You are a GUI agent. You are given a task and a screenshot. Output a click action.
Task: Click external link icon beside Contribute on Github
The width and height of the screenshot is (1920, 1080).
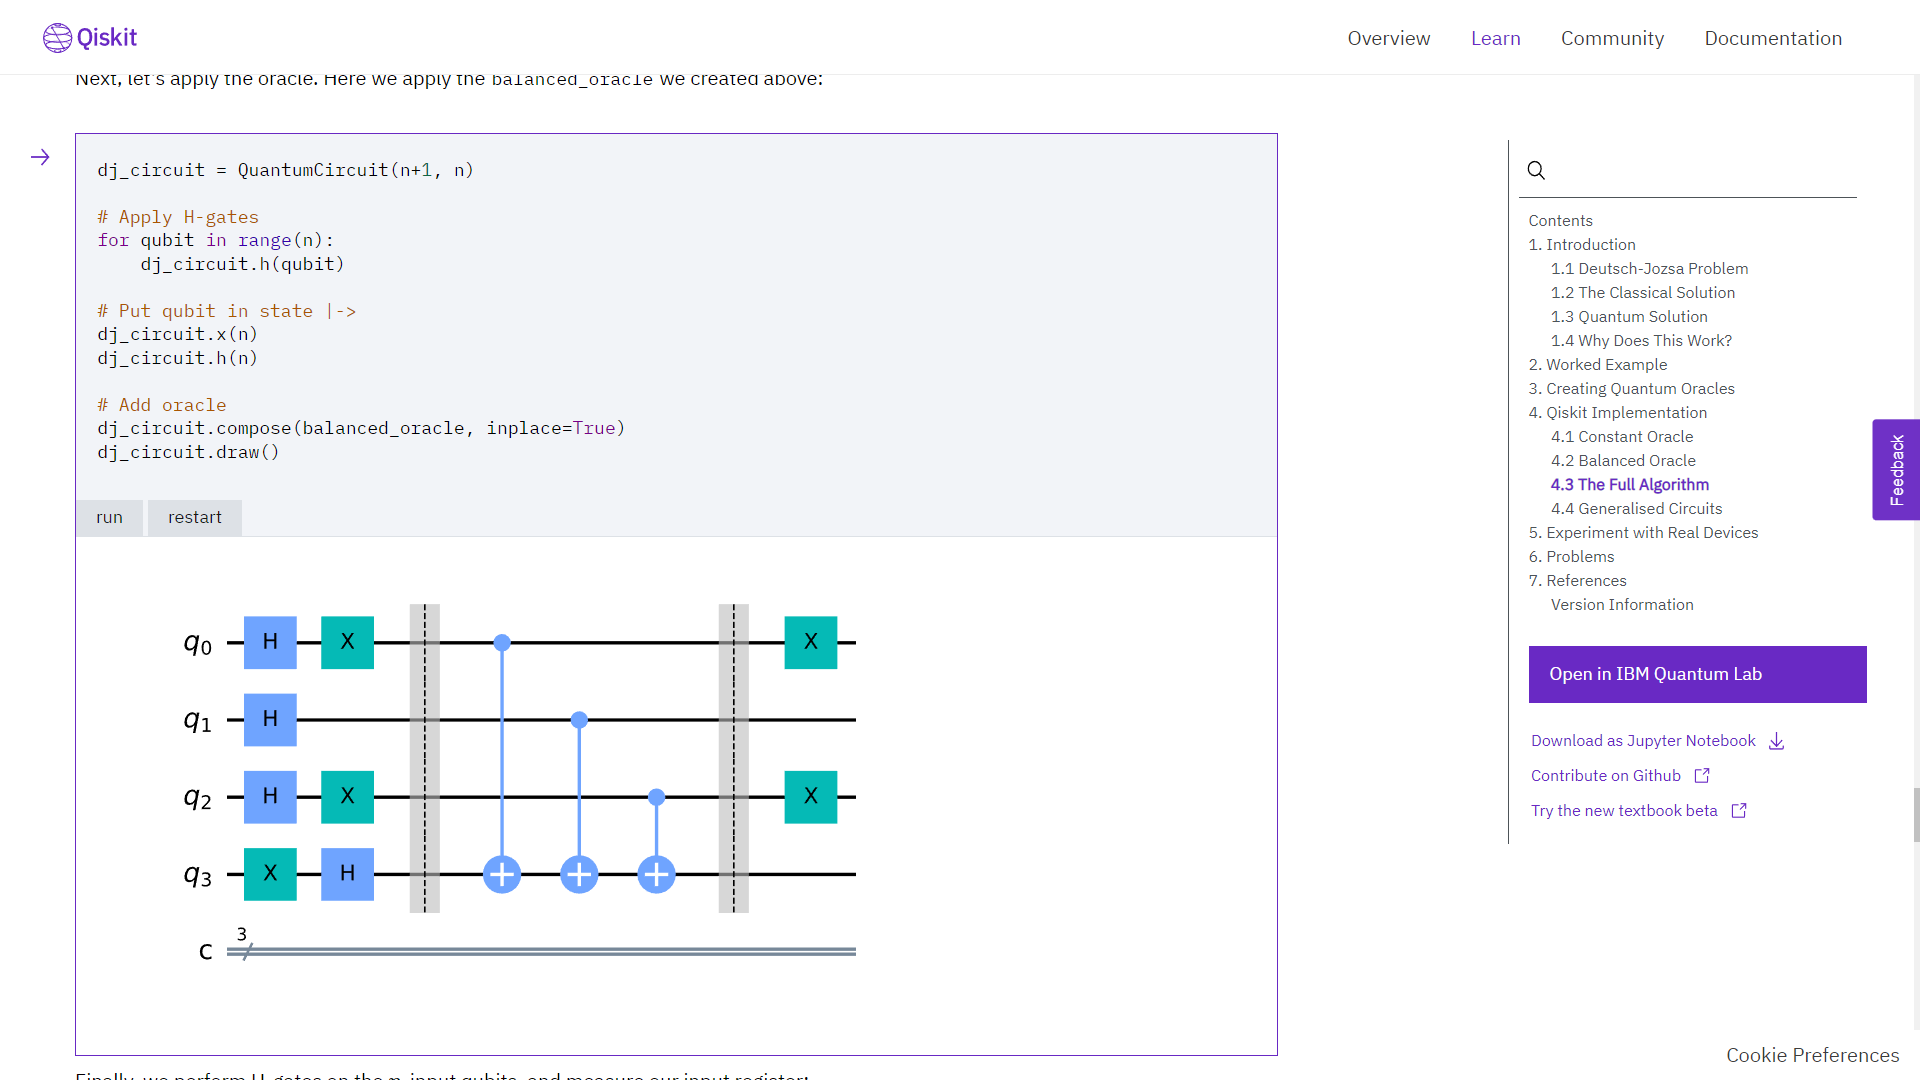[1702, 776]
